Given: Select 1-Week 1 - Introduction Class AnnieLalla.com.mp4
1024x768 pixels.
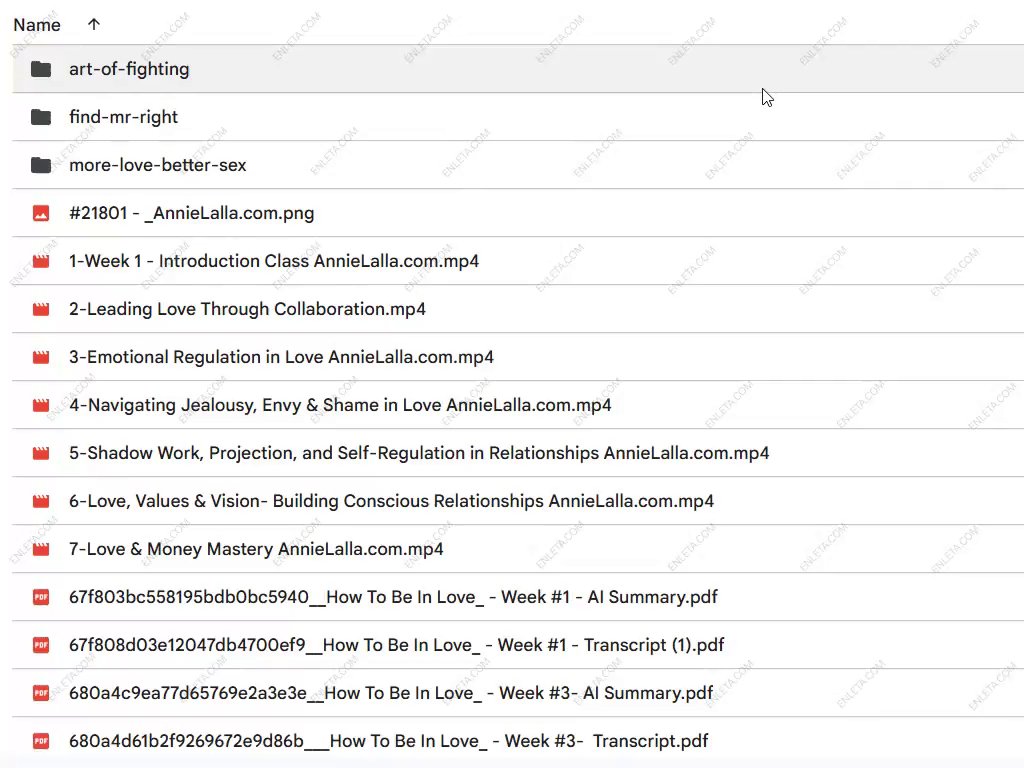Looking at the screenshot, I should click(x=274, y=261).
